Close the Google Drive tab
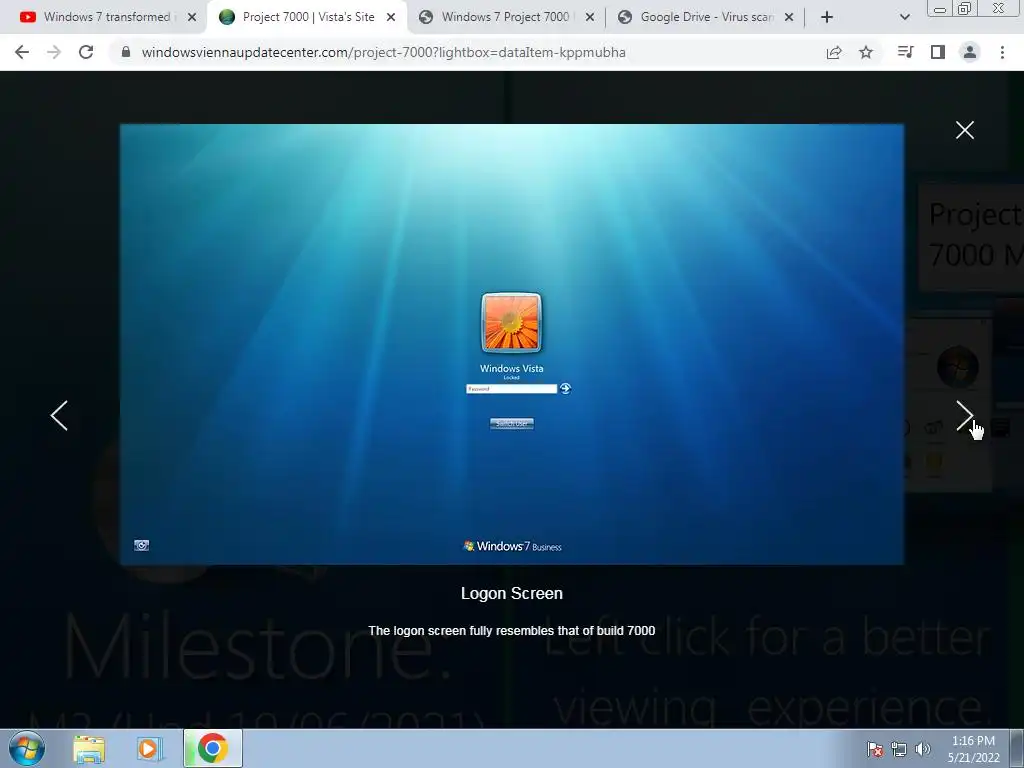 click(789, 17)
